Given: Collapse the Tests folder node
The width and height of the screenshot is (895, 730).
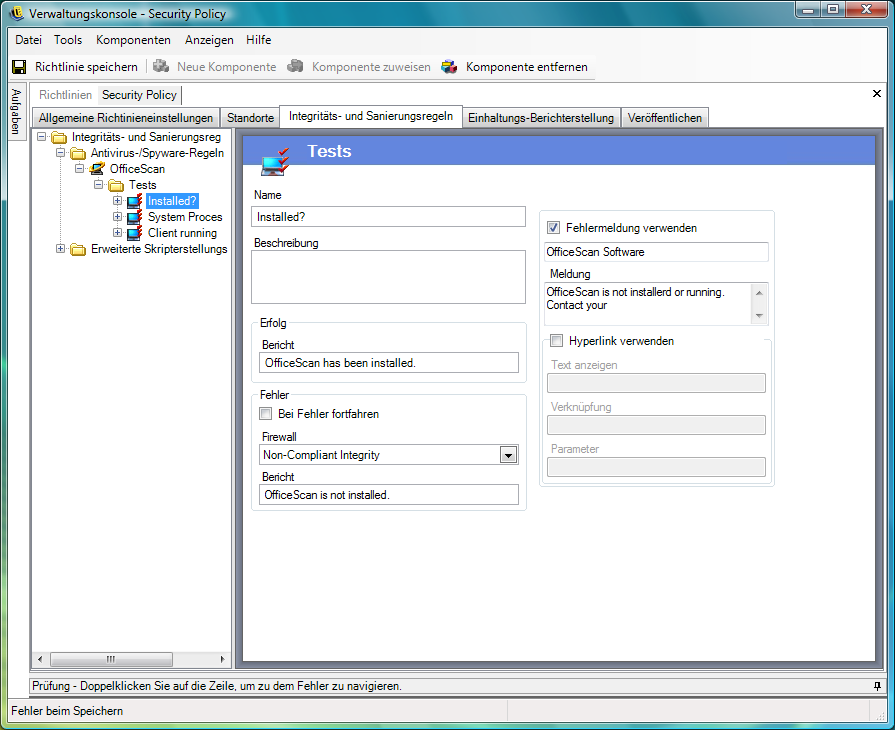Looking at the screenshot, I should click(x=99, y=185).
